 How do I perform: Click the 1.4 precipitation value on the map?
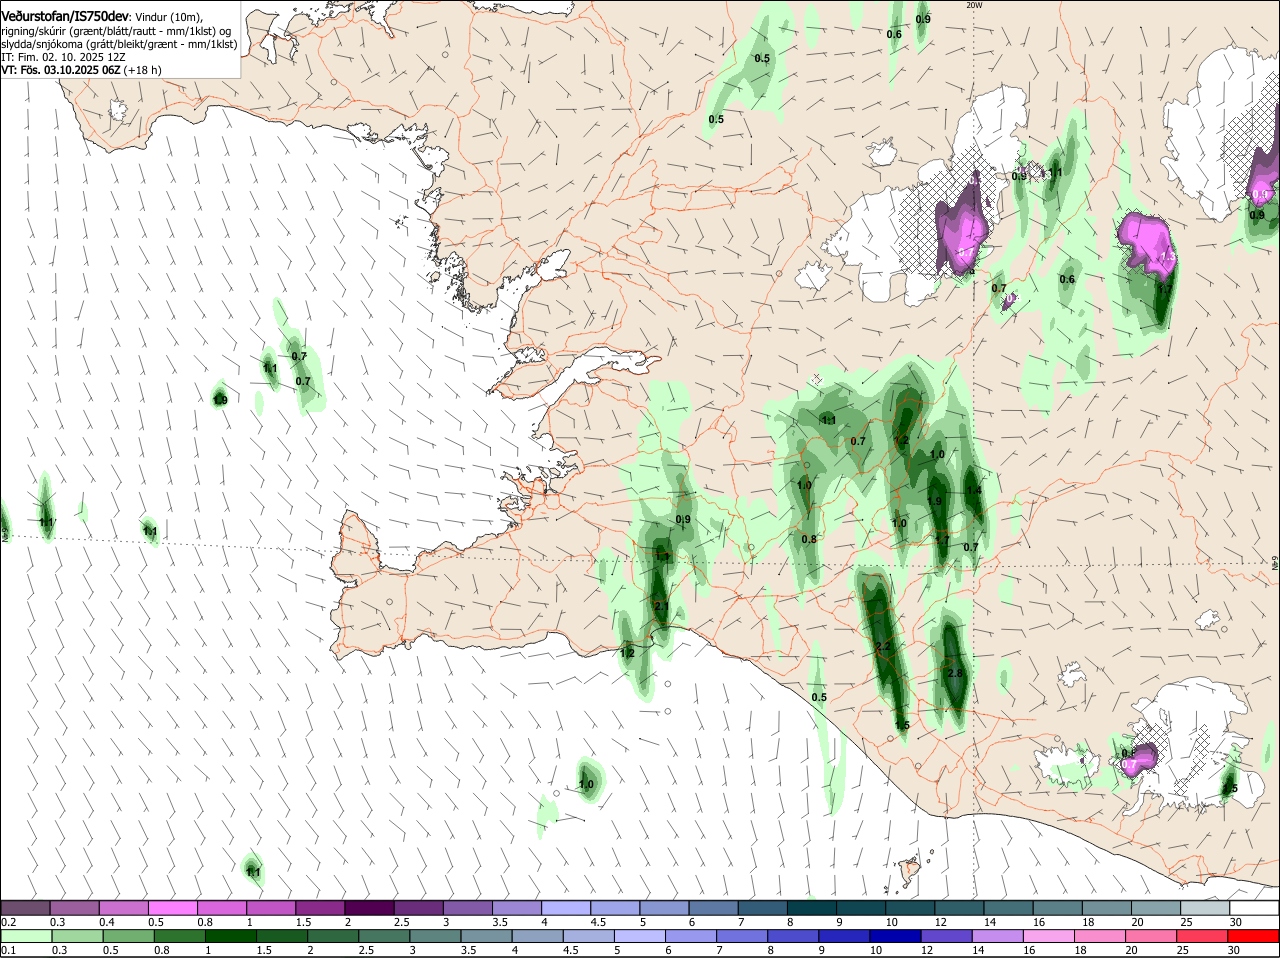point(974,490)
